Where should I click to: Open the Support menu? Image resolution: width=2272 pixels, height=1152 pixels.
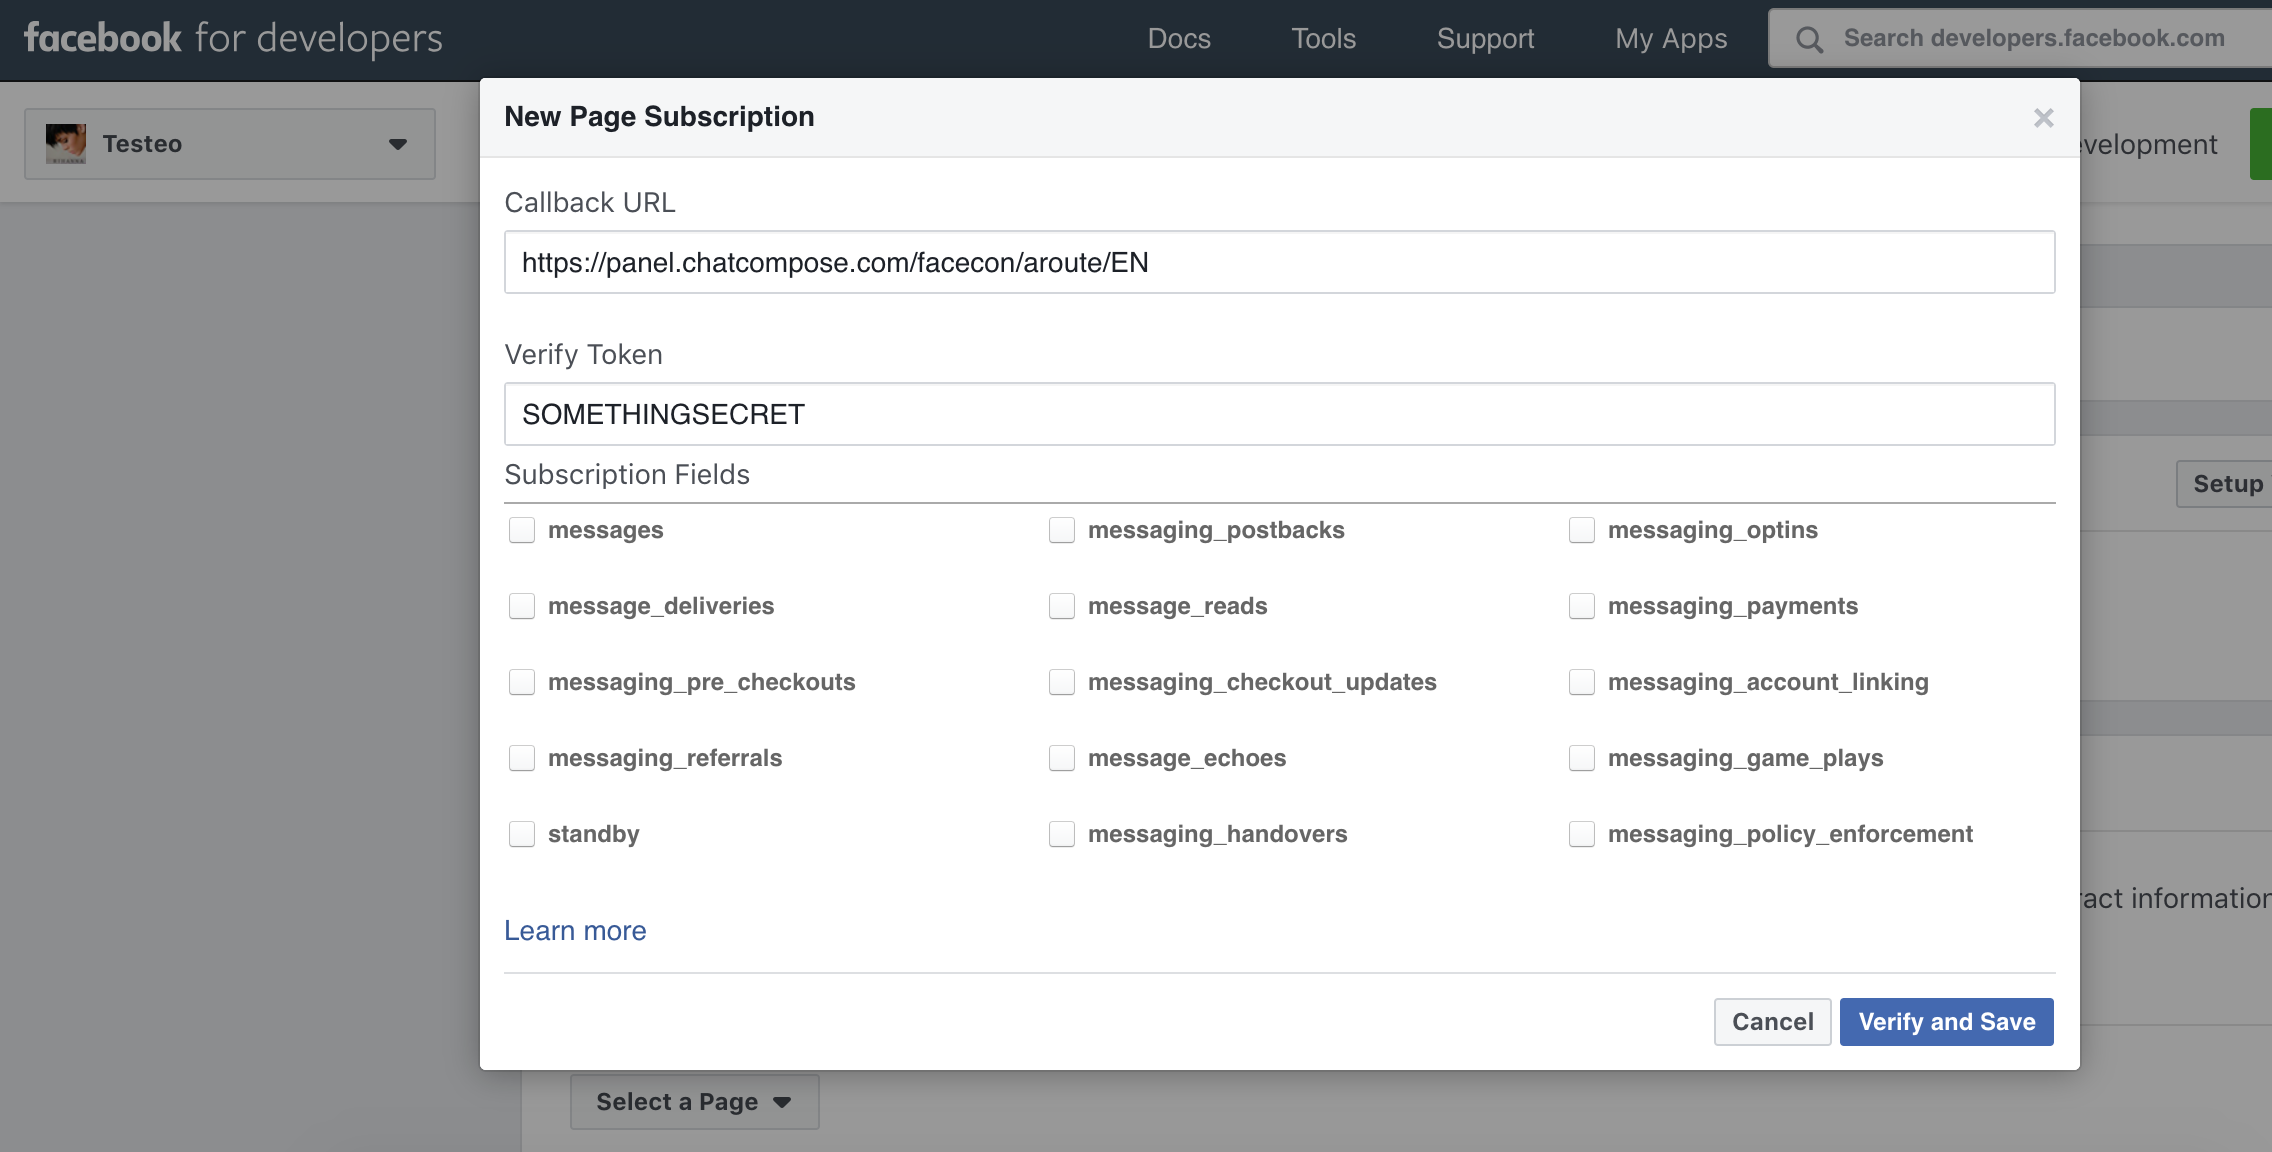click(x=1485, y=39)
